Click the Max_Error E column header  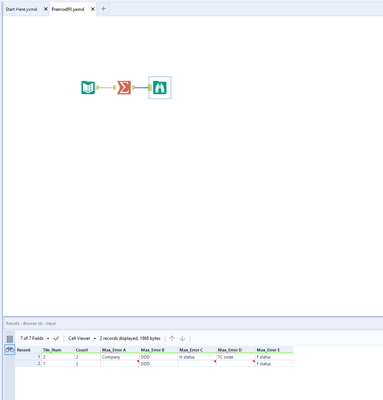274,350
